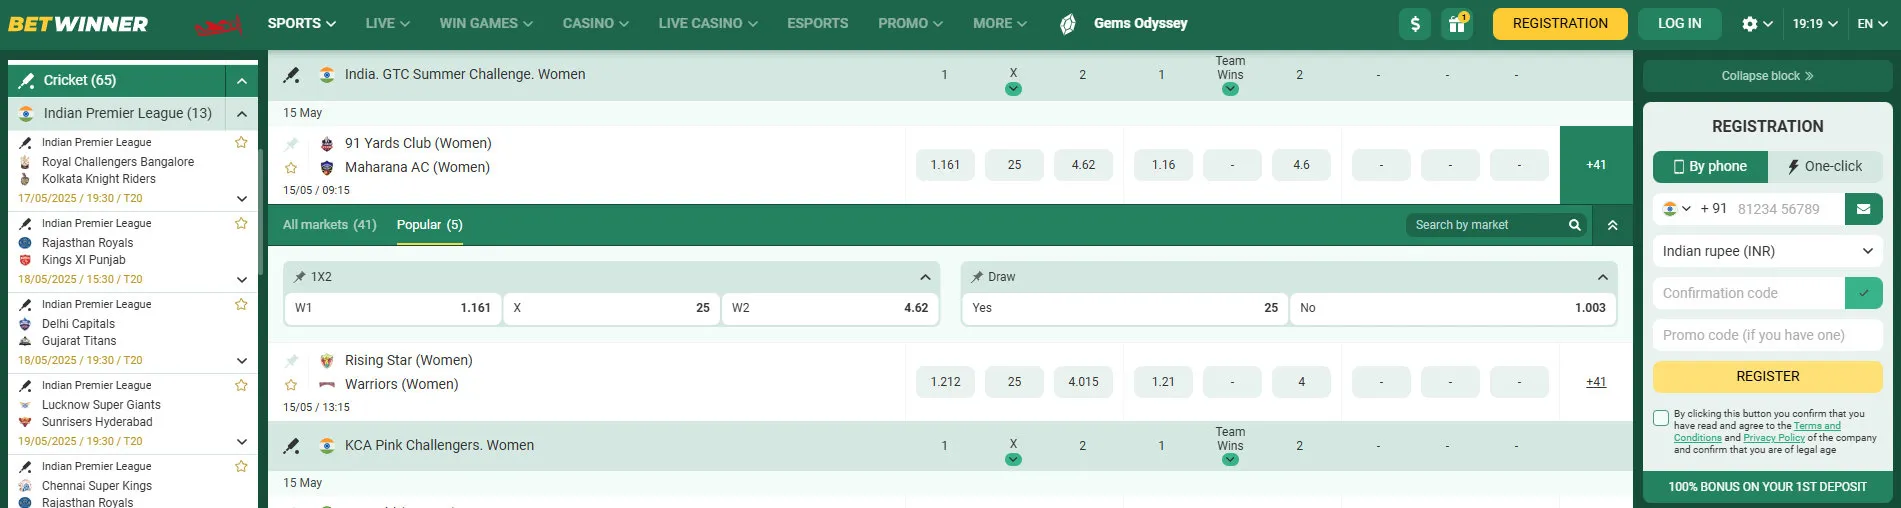Viewport: 1901px width, 508px height.
Task: Click cricket icon beside GTC Summer Challenge
Action: (x=292, y=75)
